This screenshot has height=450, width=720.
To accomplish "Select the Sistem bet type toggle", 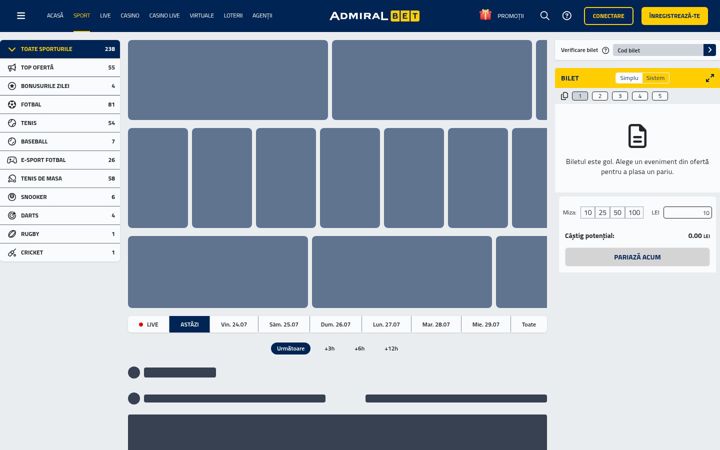I will 655,78.
